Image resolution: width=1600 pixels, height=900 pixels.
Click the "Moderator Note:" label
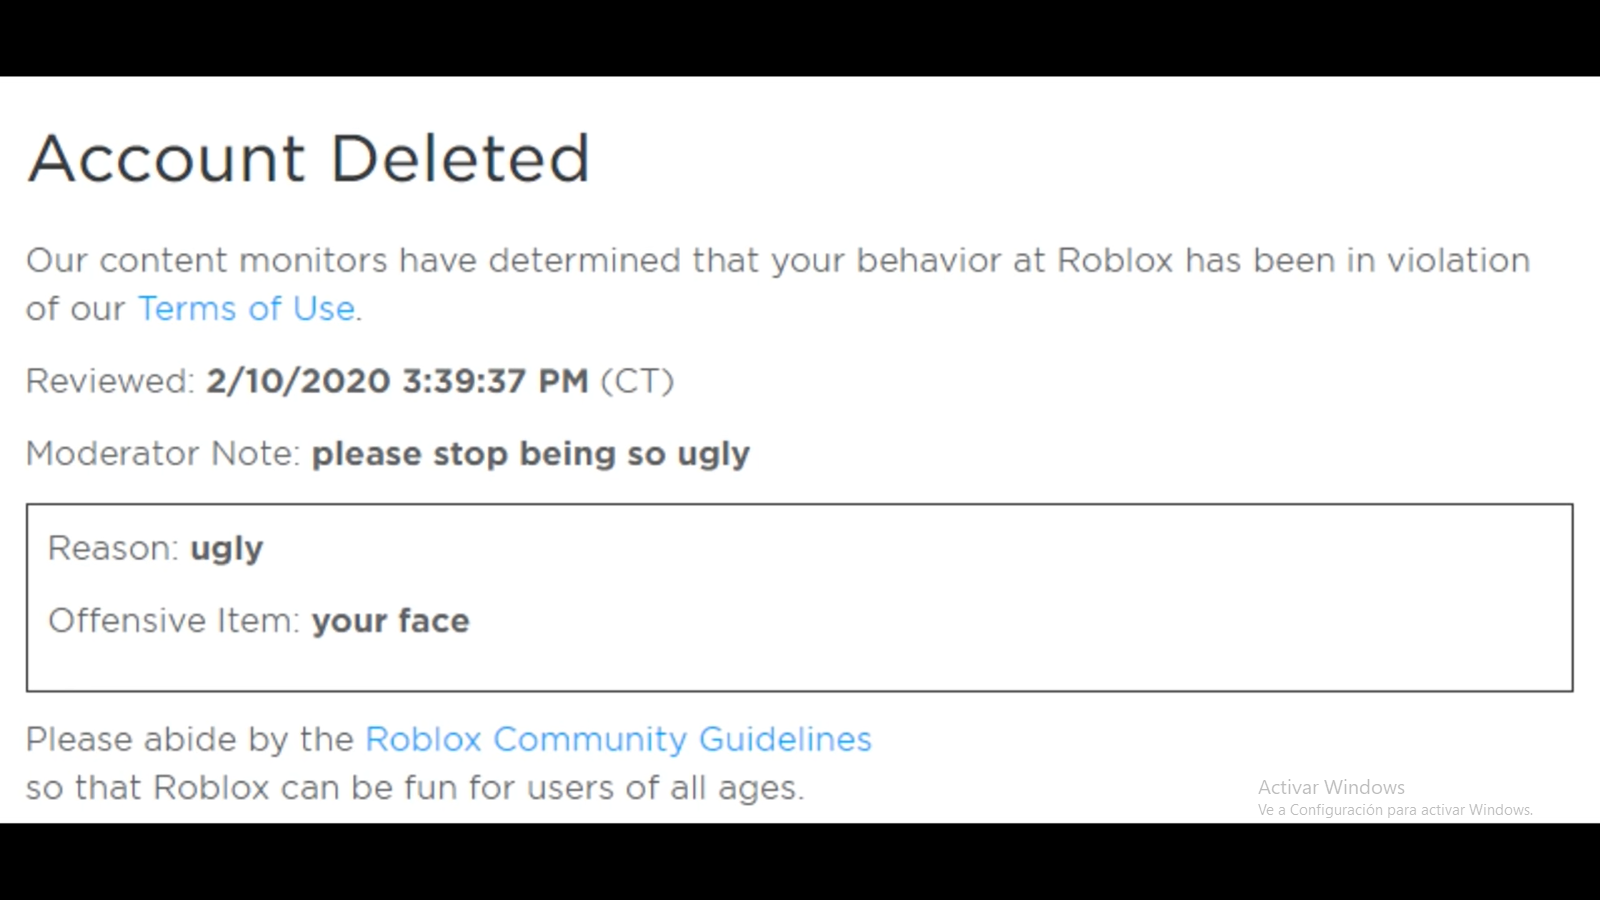pos(163,454)
